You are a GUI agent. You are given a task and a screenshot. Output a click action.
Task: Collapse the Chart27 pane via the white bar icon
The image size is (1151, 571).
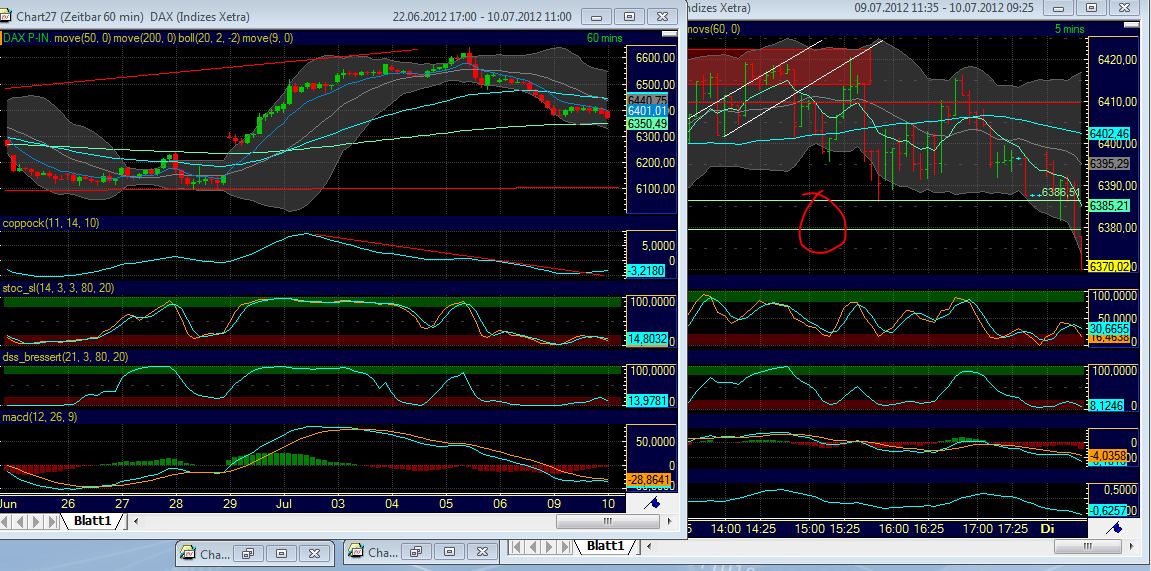(x=669, y=34)
